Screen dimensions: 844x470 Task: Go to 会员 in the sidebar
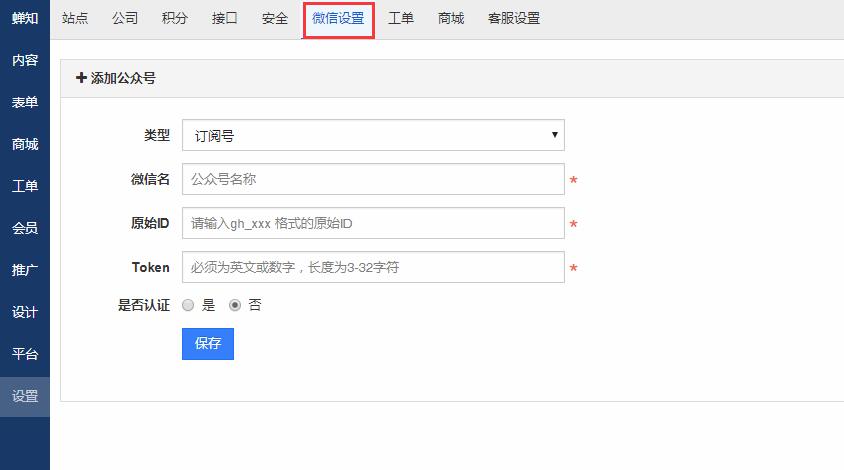point(25,228)
